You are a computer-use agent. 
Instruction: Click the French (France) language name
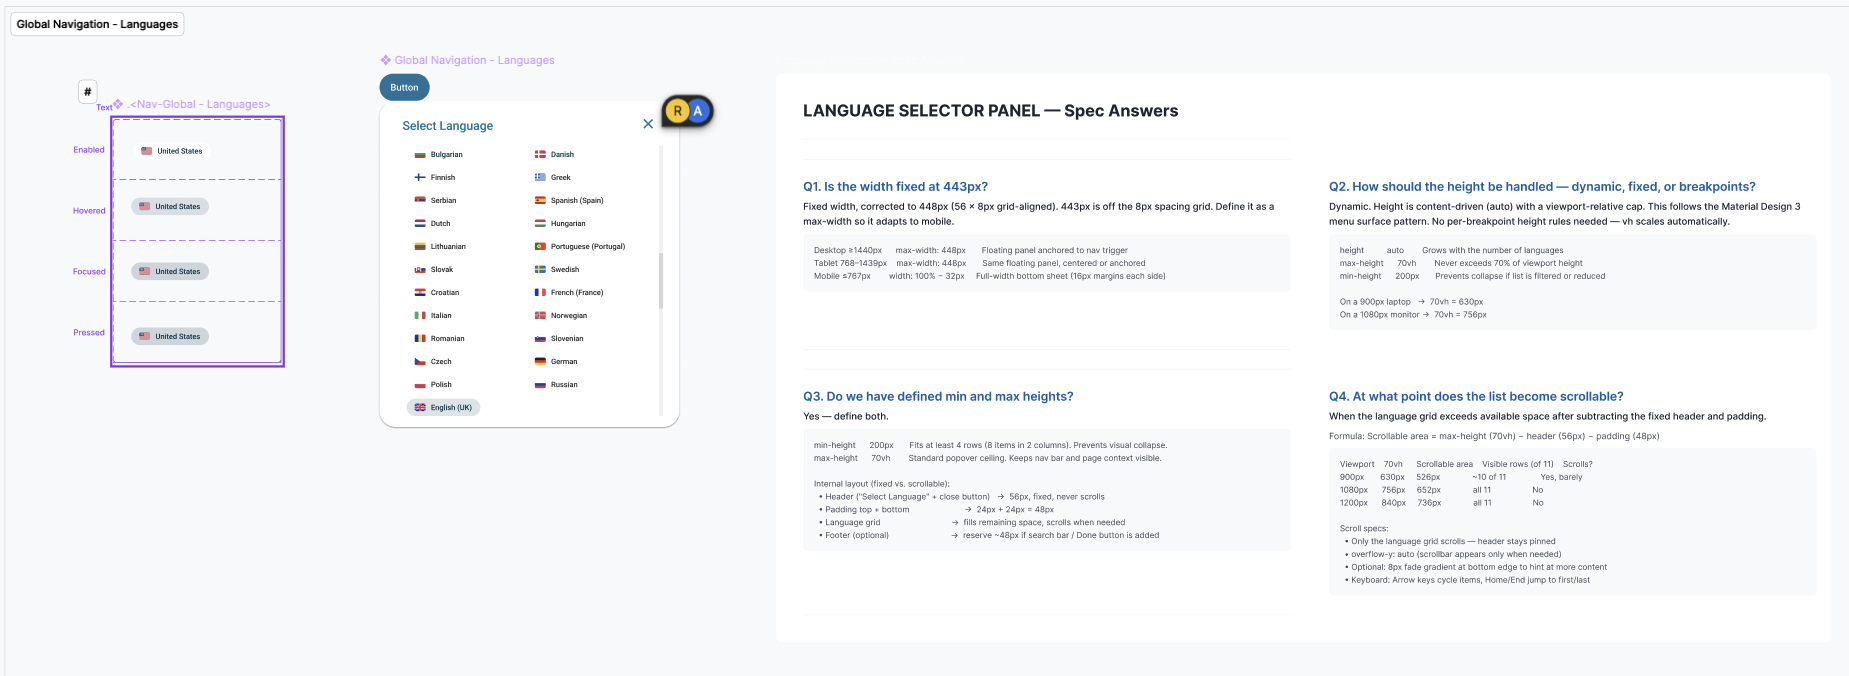tap(577, 293)
